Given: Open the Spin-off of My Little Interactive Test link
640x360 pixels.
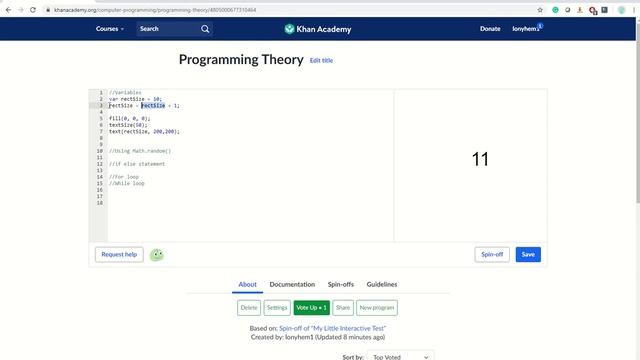Looking at the screenshot, I should pyautogui.click(x=332, y=328).
